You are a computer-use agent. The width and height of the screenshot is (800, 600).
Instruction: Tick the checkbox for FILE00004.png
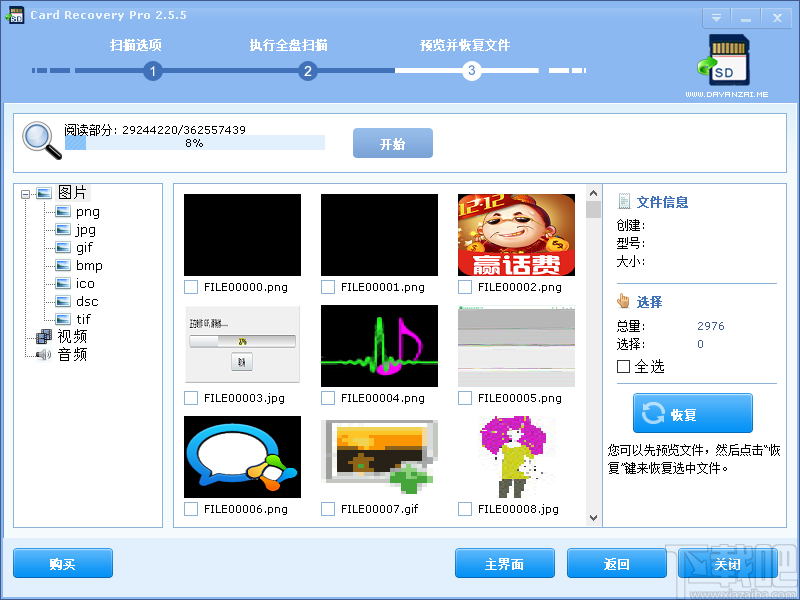[328, 398]
